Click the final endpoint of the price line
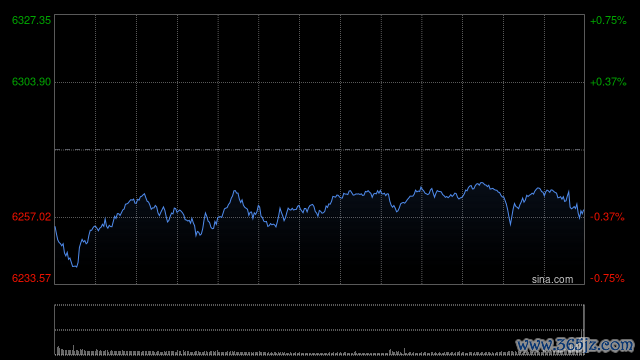 (x=584, y=211)
